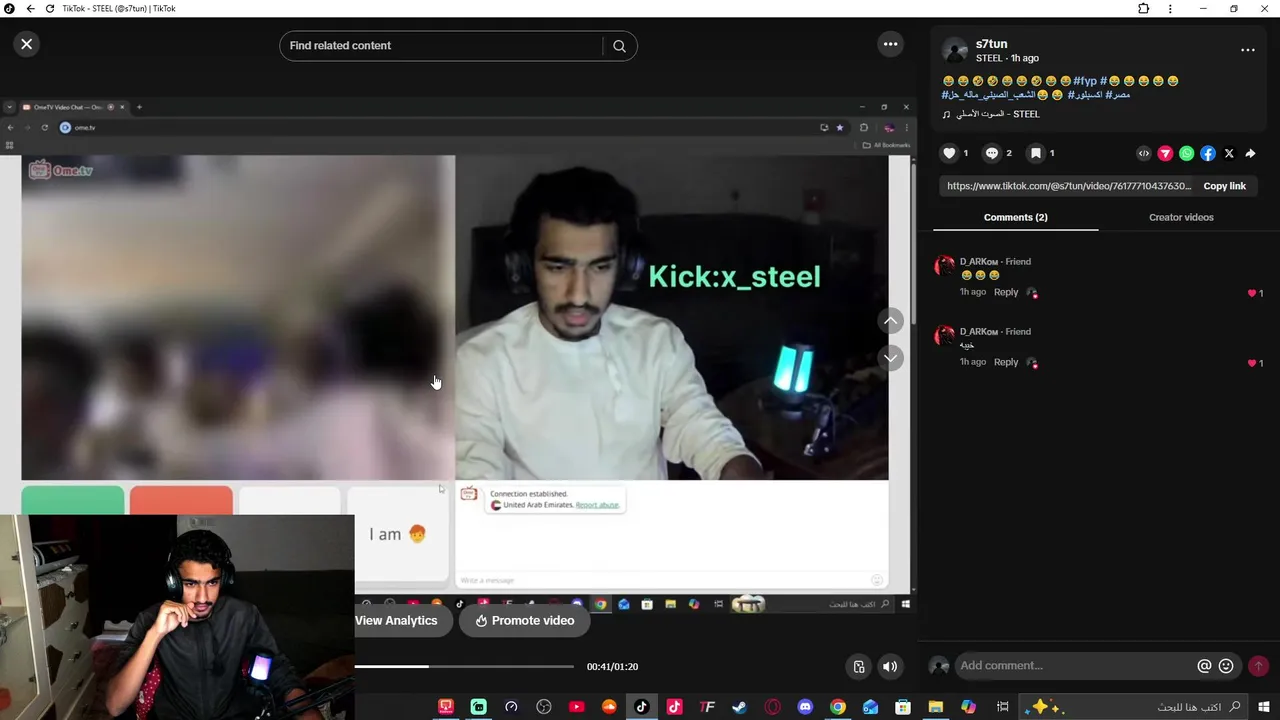Reply to second D_ARKom comment
1280x720 pixels.
pyautogui.click(x=1006, y=362)
